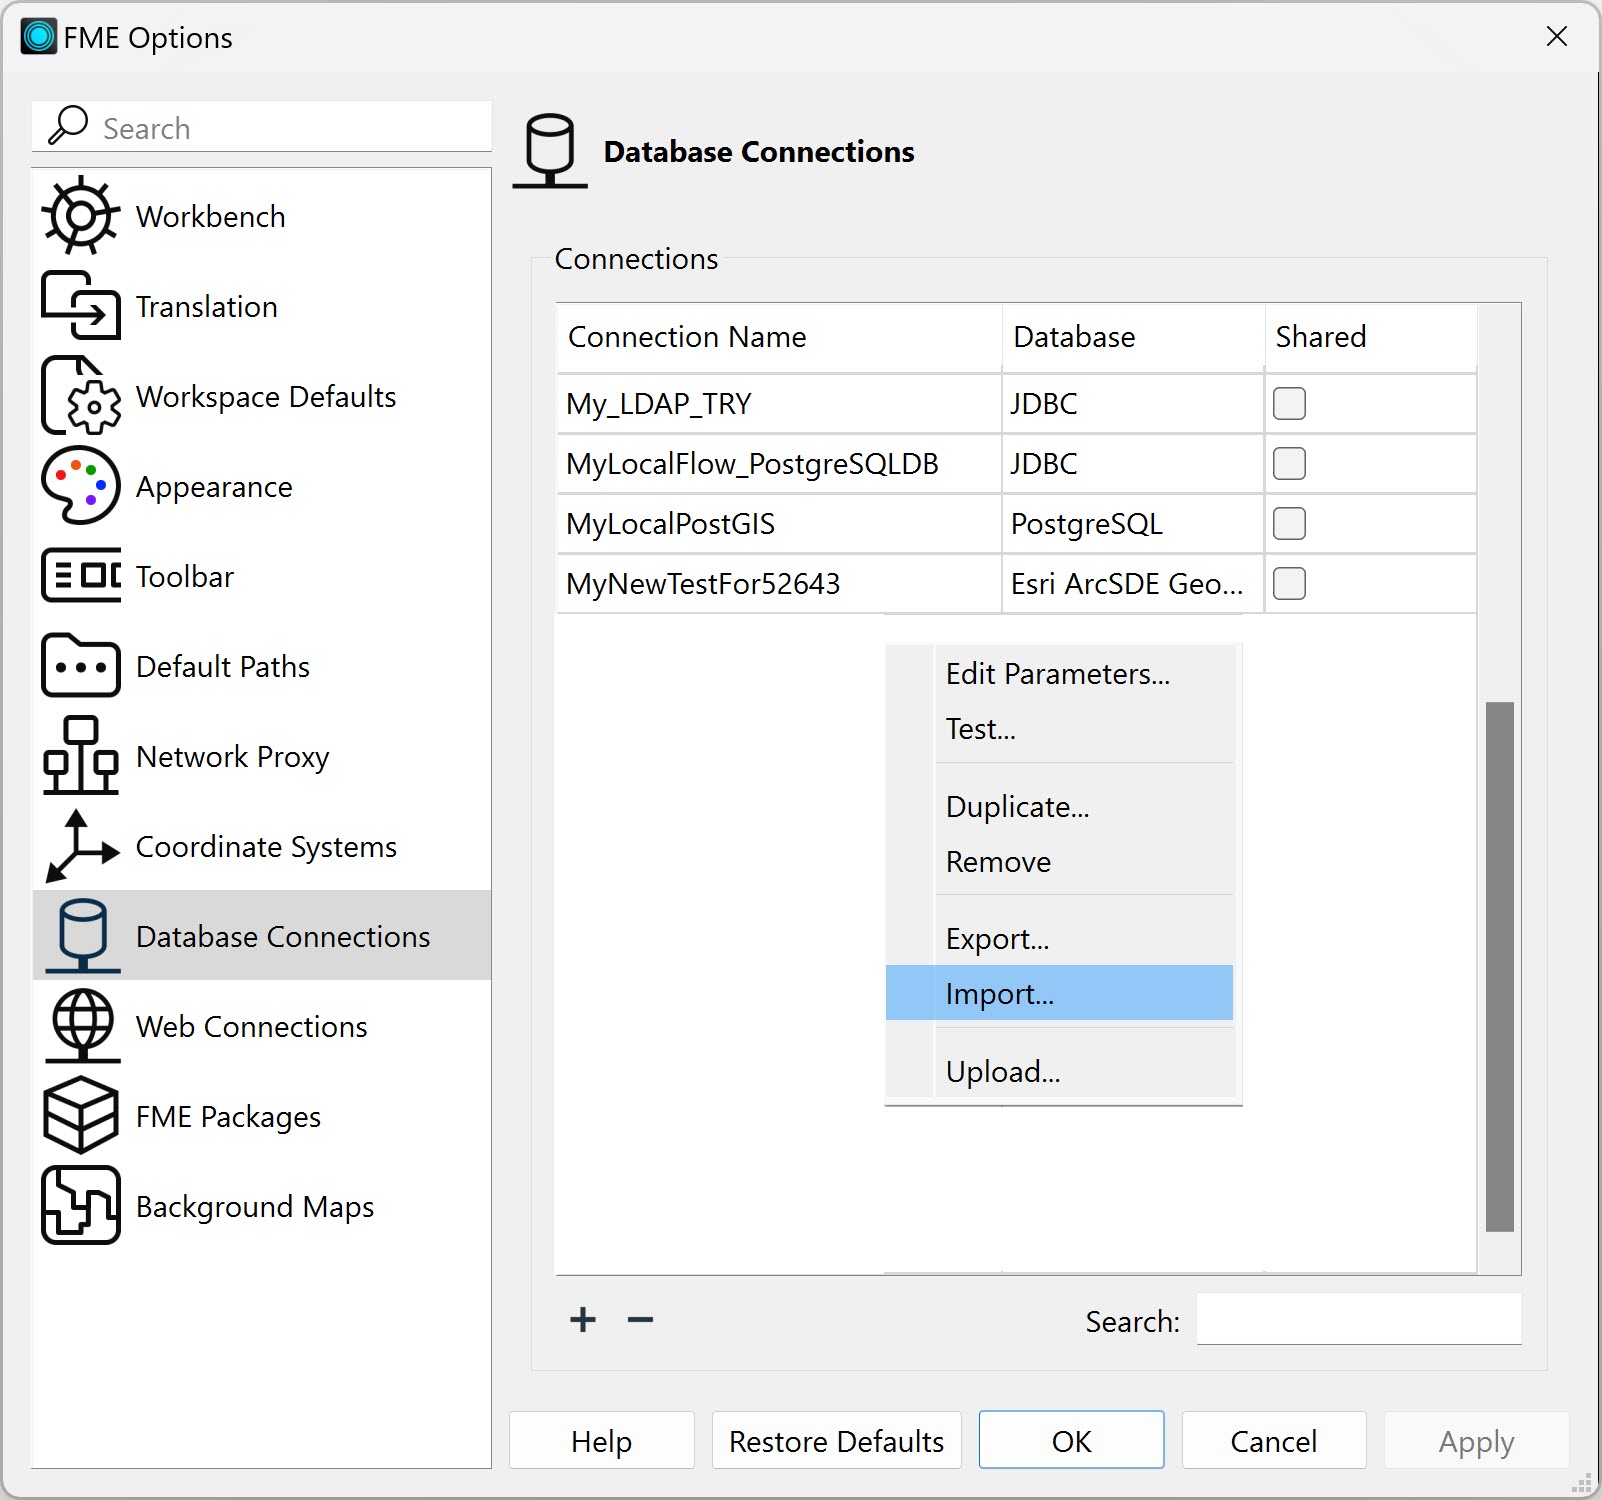Open the Workbench settings gear icon
This screenshot has height=1500, width=1602.
pos(81,216)
